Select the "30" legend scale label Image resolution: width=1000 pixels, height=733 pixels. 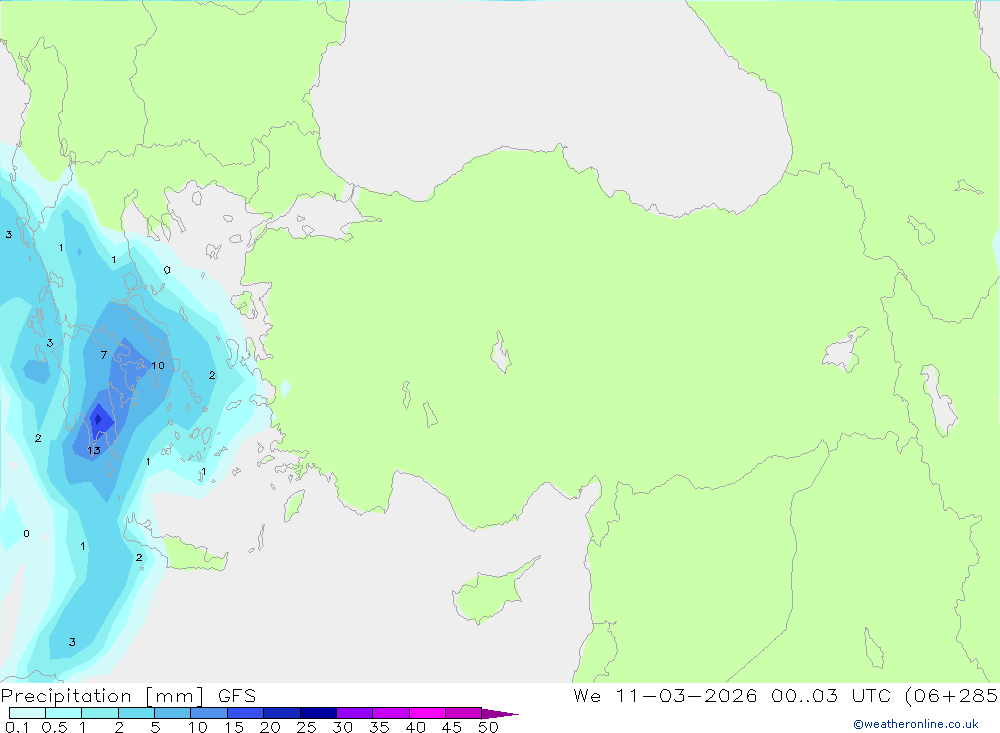(342, 727)
